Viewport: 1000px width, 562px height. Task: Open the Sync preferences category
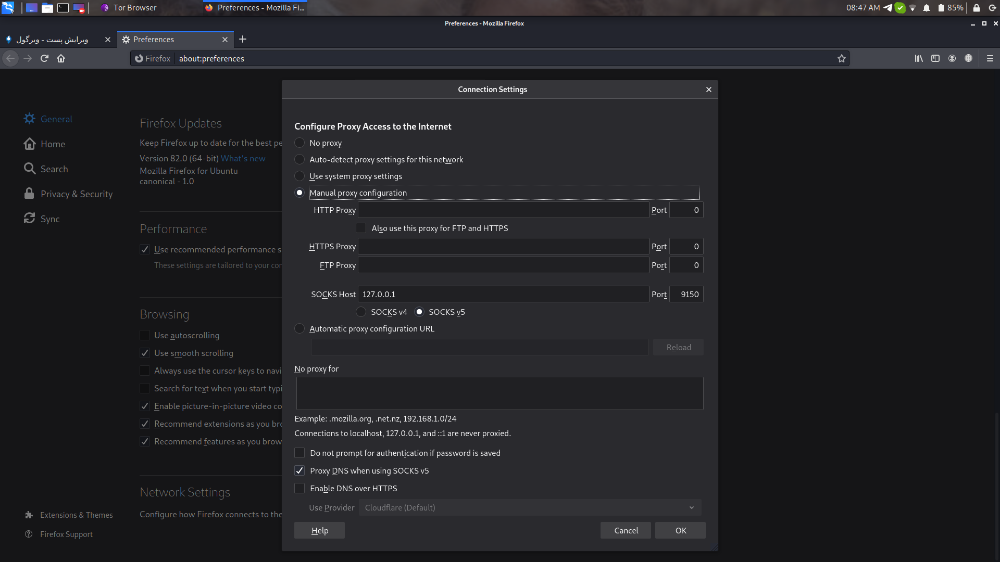(x=41, y=218)
